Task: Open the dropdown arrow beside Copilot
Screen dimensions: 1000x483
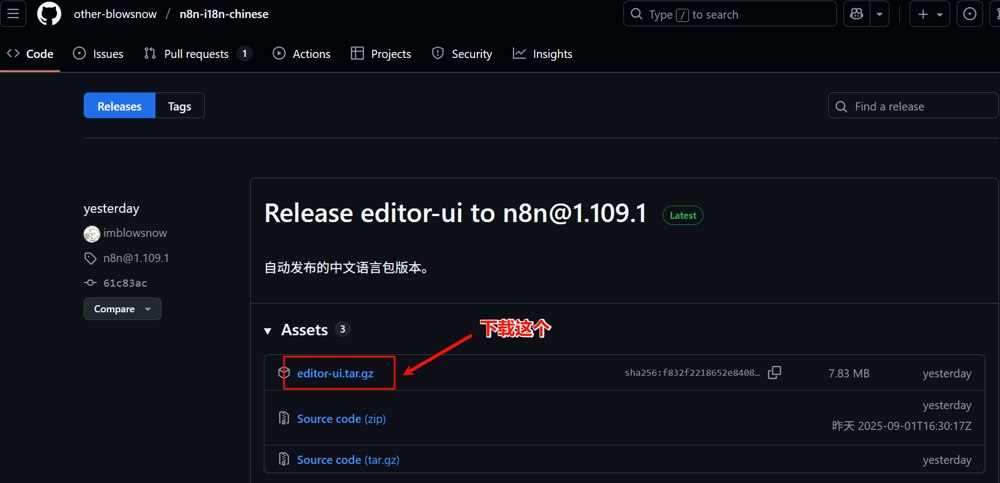Action: click(x=880, y=14)
